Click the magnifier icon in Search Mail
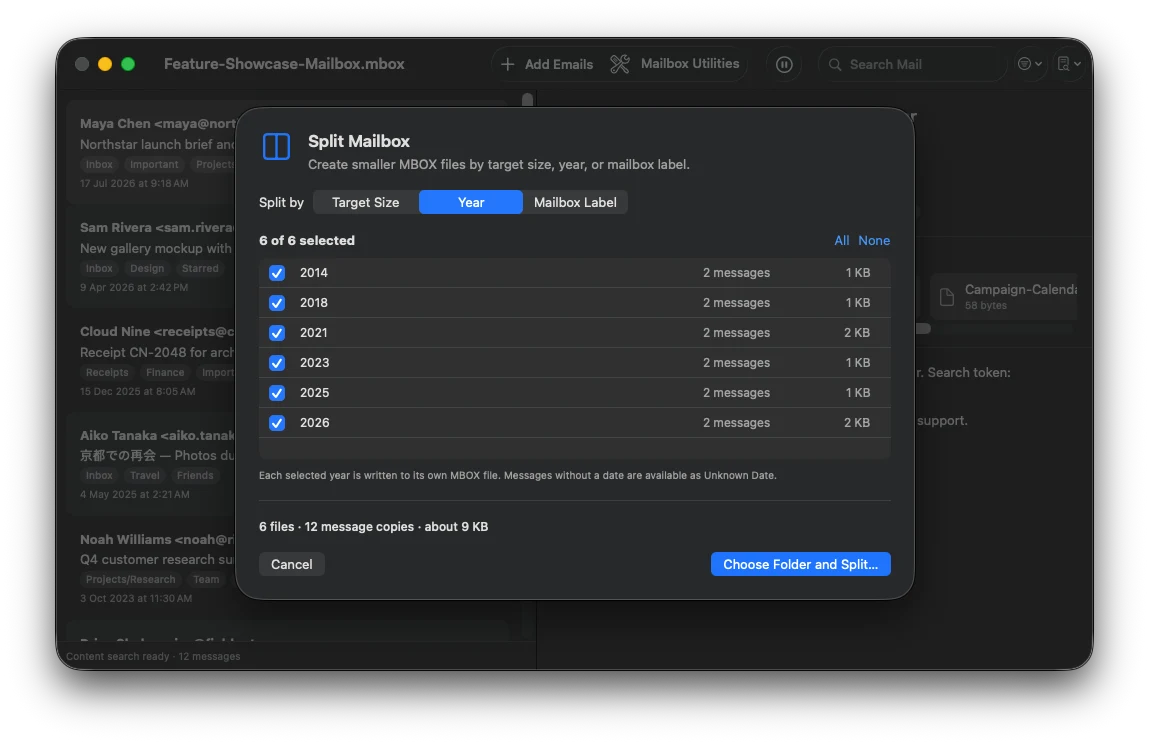1149x744 pixels. [835, 65]
